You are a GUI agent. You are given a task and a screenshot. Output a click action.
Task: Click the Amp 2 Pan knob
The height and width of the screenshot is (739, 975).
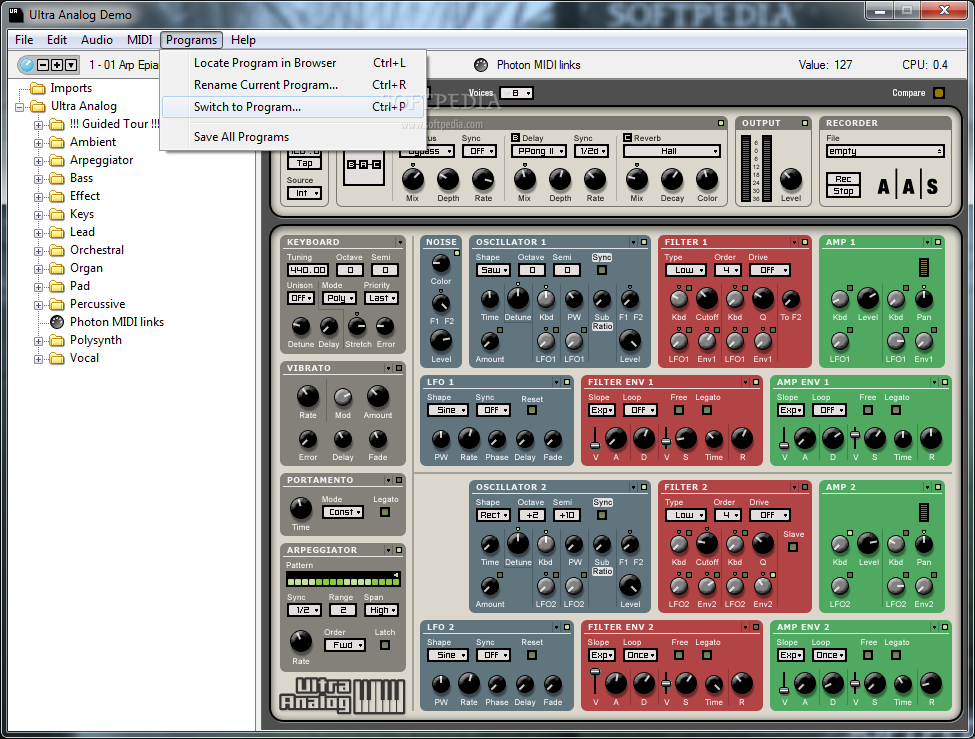click(x=924, y=544)
